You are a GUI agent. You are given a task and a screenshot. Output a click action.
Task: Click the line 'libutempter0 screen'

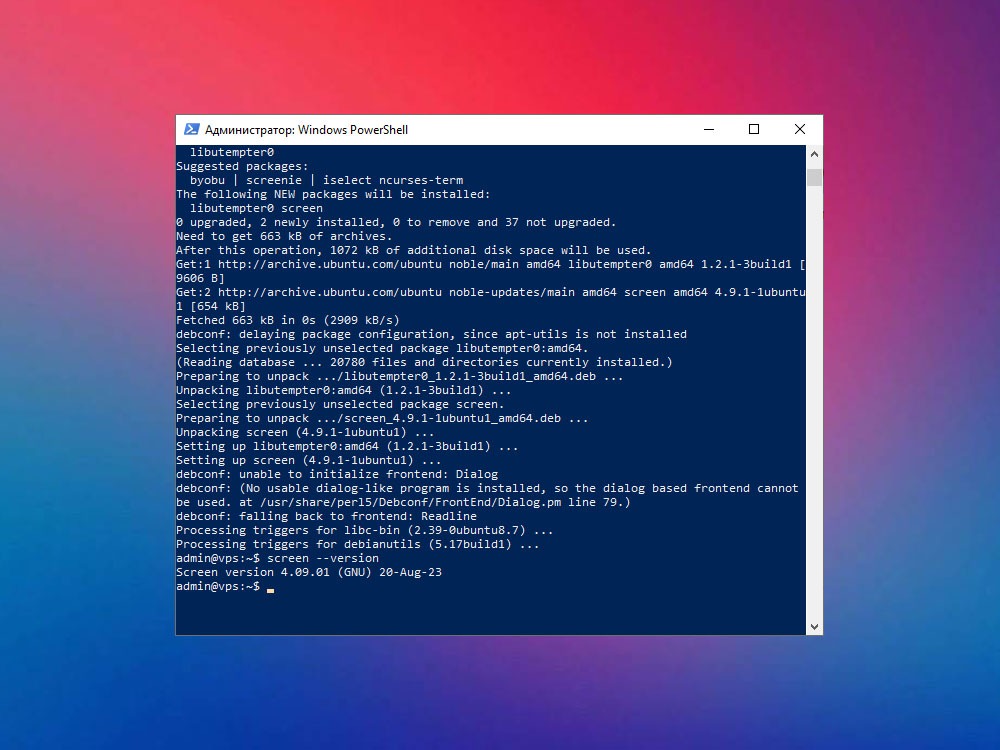256,209
